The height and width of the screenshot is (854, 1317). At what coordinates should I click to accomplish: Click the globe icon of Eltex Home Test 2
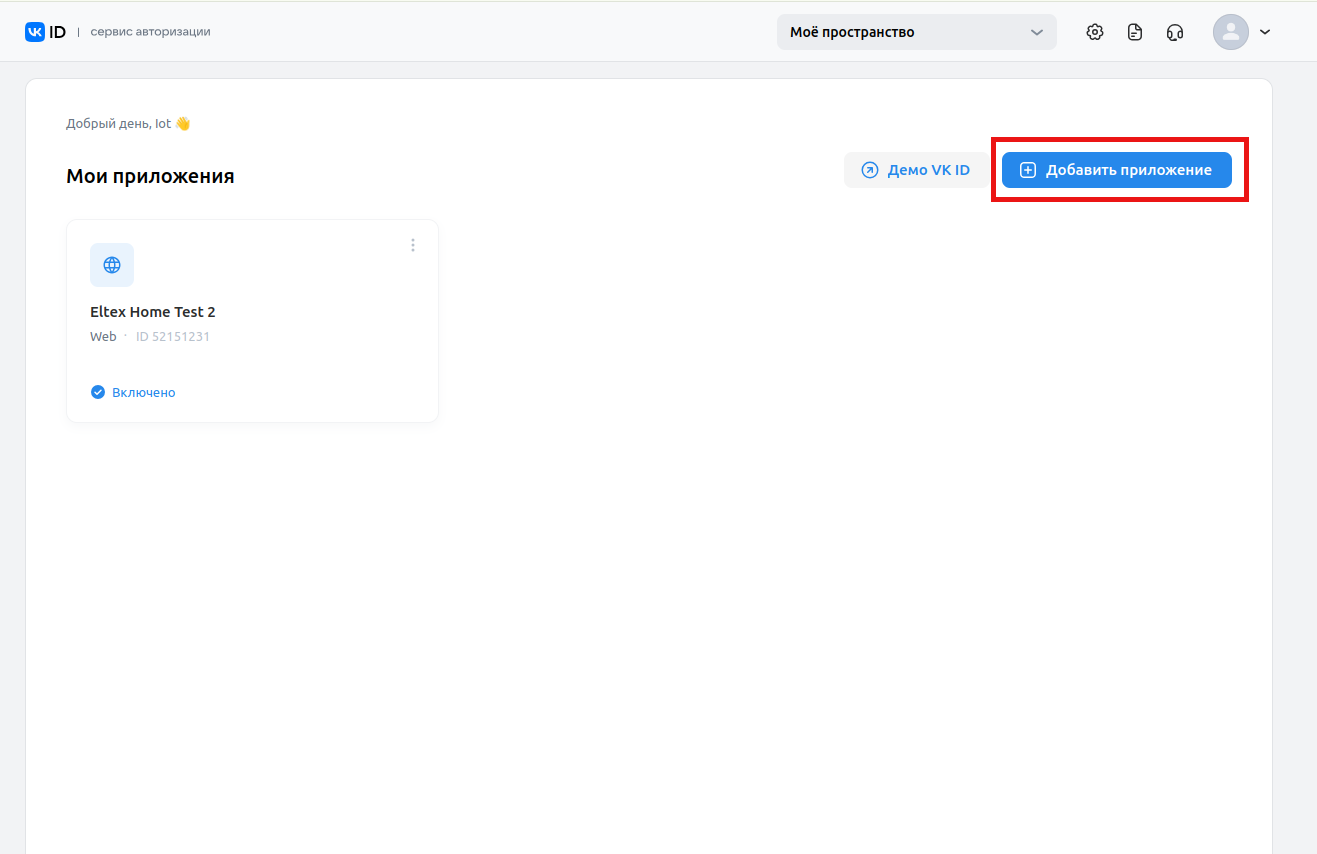coord(112,265)
